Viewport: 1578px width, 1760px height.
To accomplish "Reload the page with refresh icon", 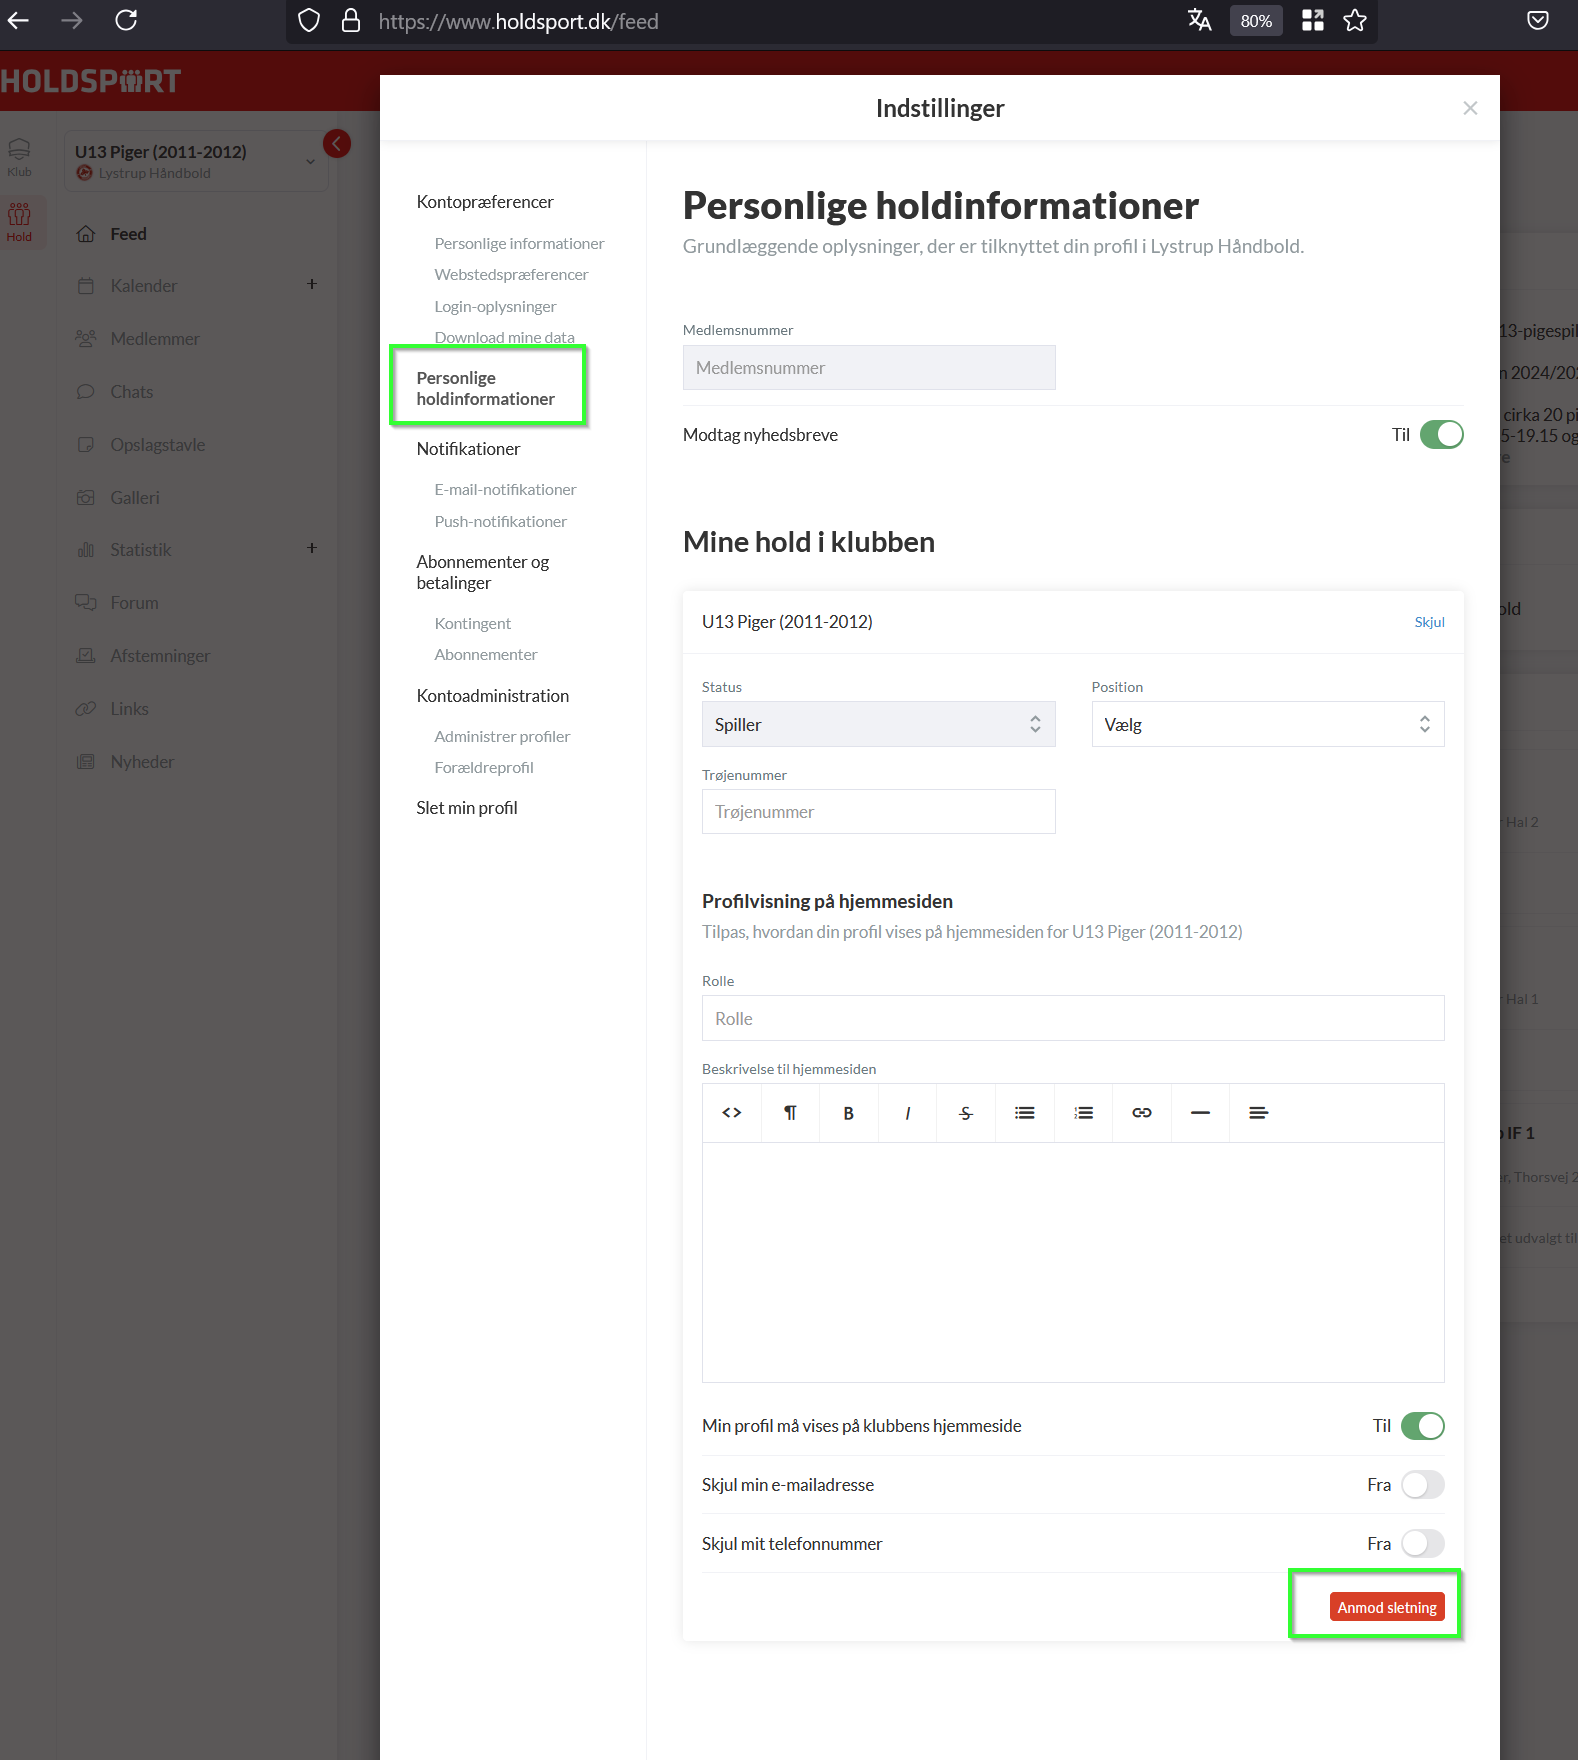I will tap(126, 20).
